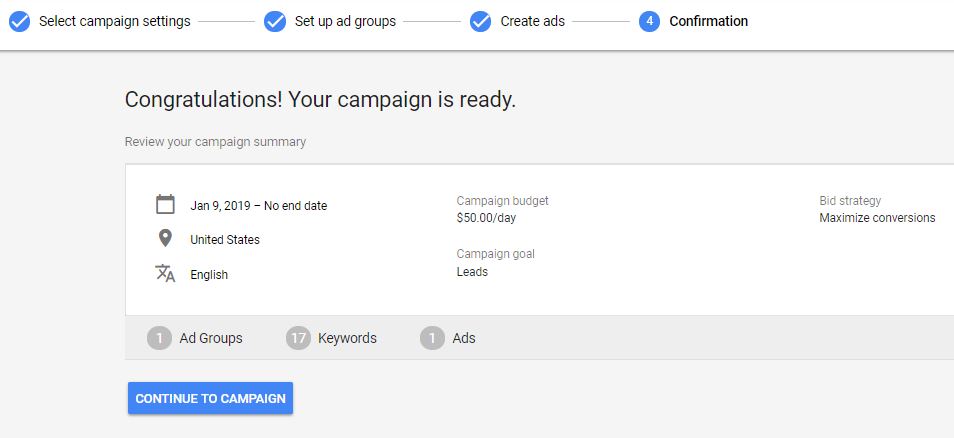Select the United States location text
This screenshot has width=954, height=438.
click(225, 240)
